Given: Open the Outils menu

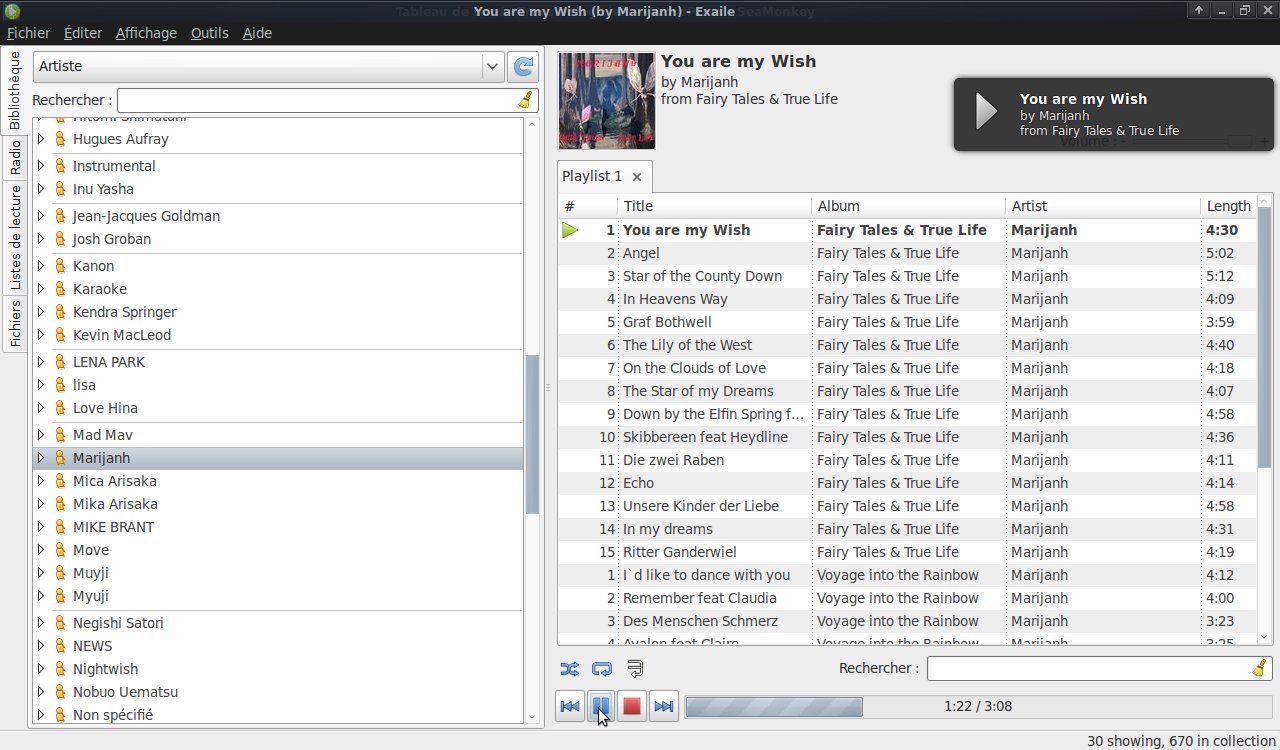Looking at the screenshot, I should [209, 33].
